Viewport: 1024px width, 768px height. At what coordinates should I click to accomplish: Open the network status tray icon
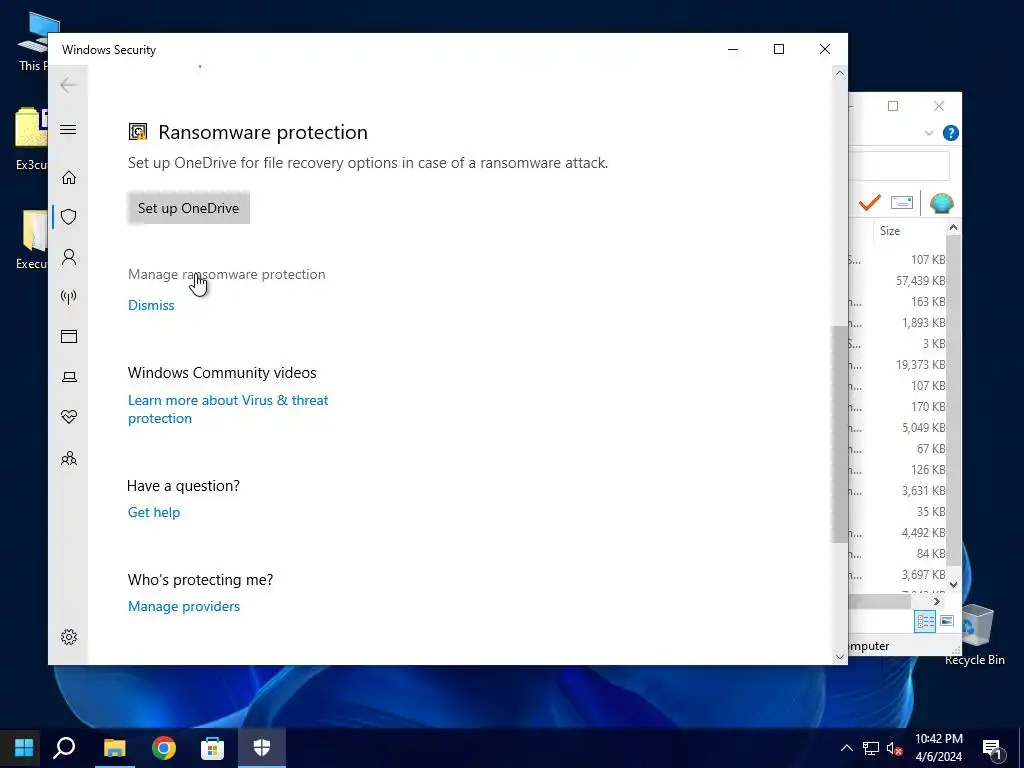pyautogui.click(x=871, y=748)
